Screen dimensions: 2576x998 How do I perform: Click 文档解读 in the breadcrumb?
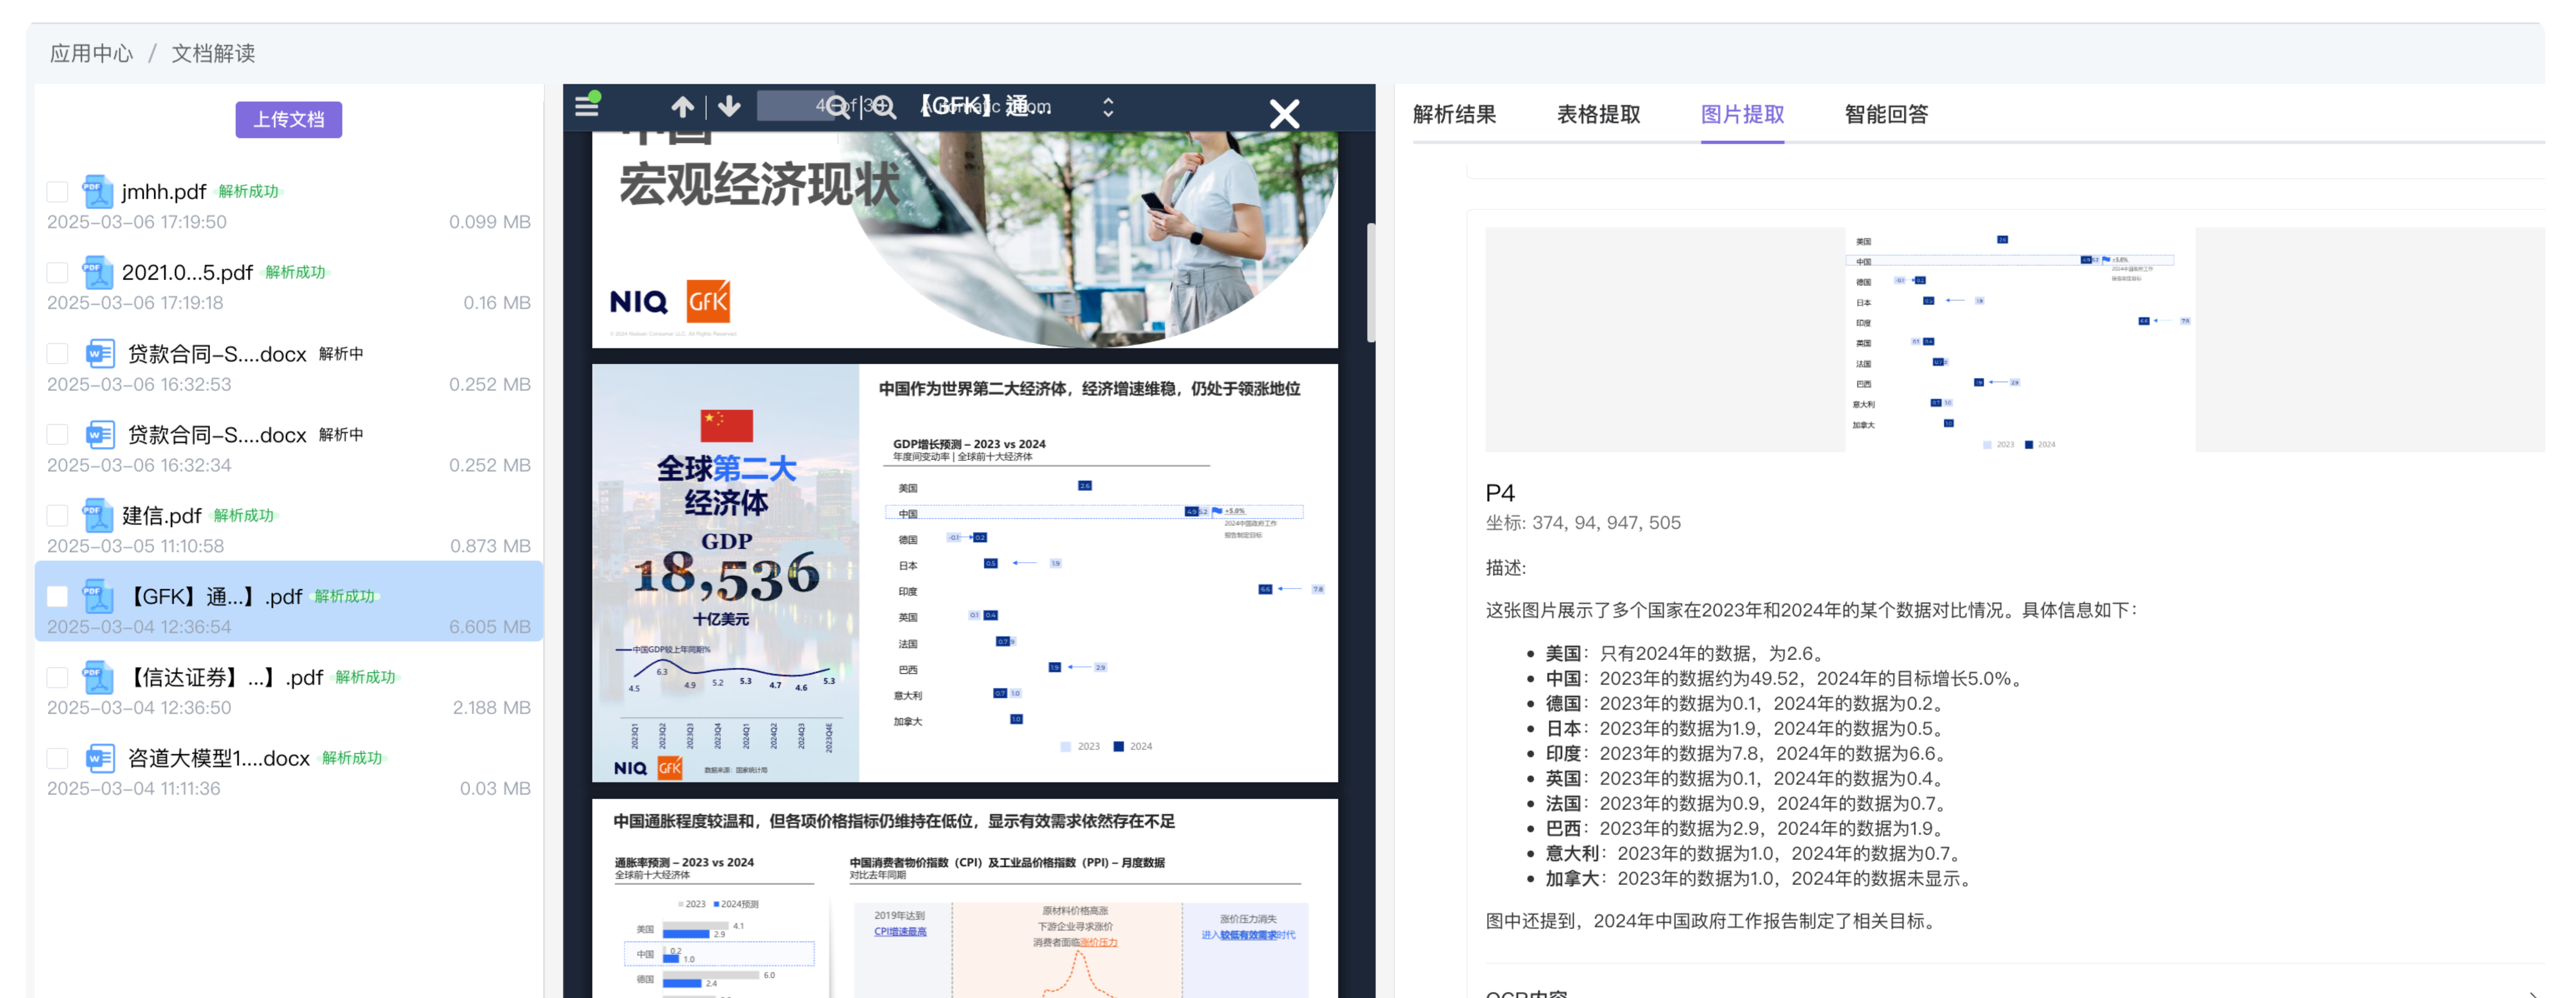click(213, 53)
